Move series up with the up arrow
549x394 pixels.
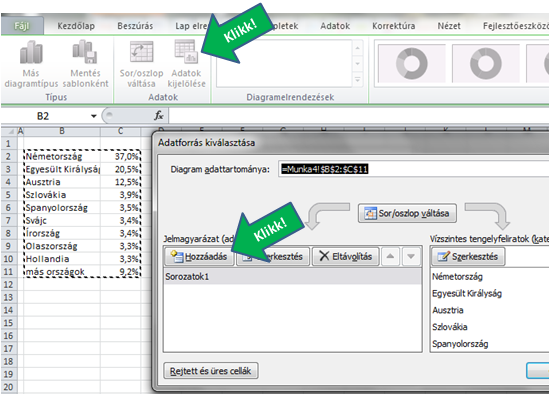coord(390,257)
